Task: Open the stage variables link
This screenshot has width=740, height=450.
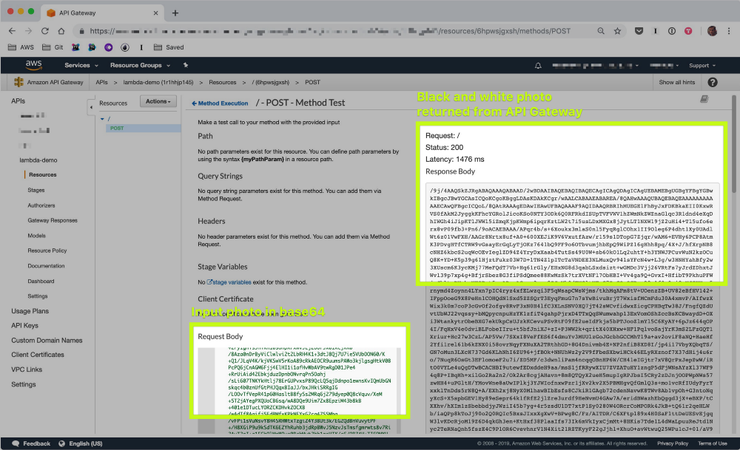Action: point(229,282)
